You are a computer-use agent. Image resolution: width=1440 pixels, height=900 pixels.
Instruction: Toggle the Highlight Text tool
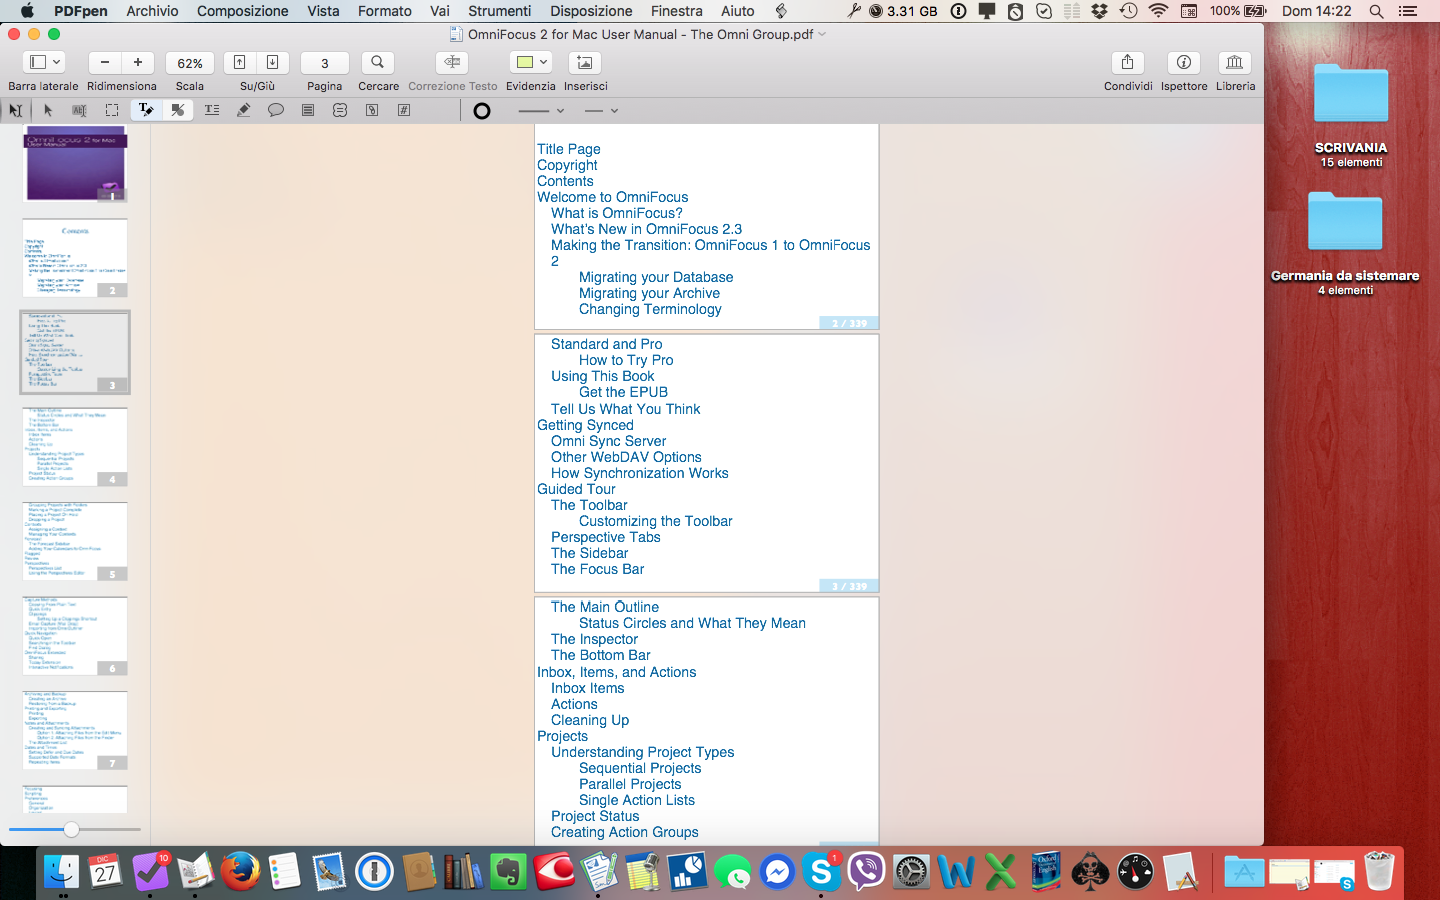(146, 110)
